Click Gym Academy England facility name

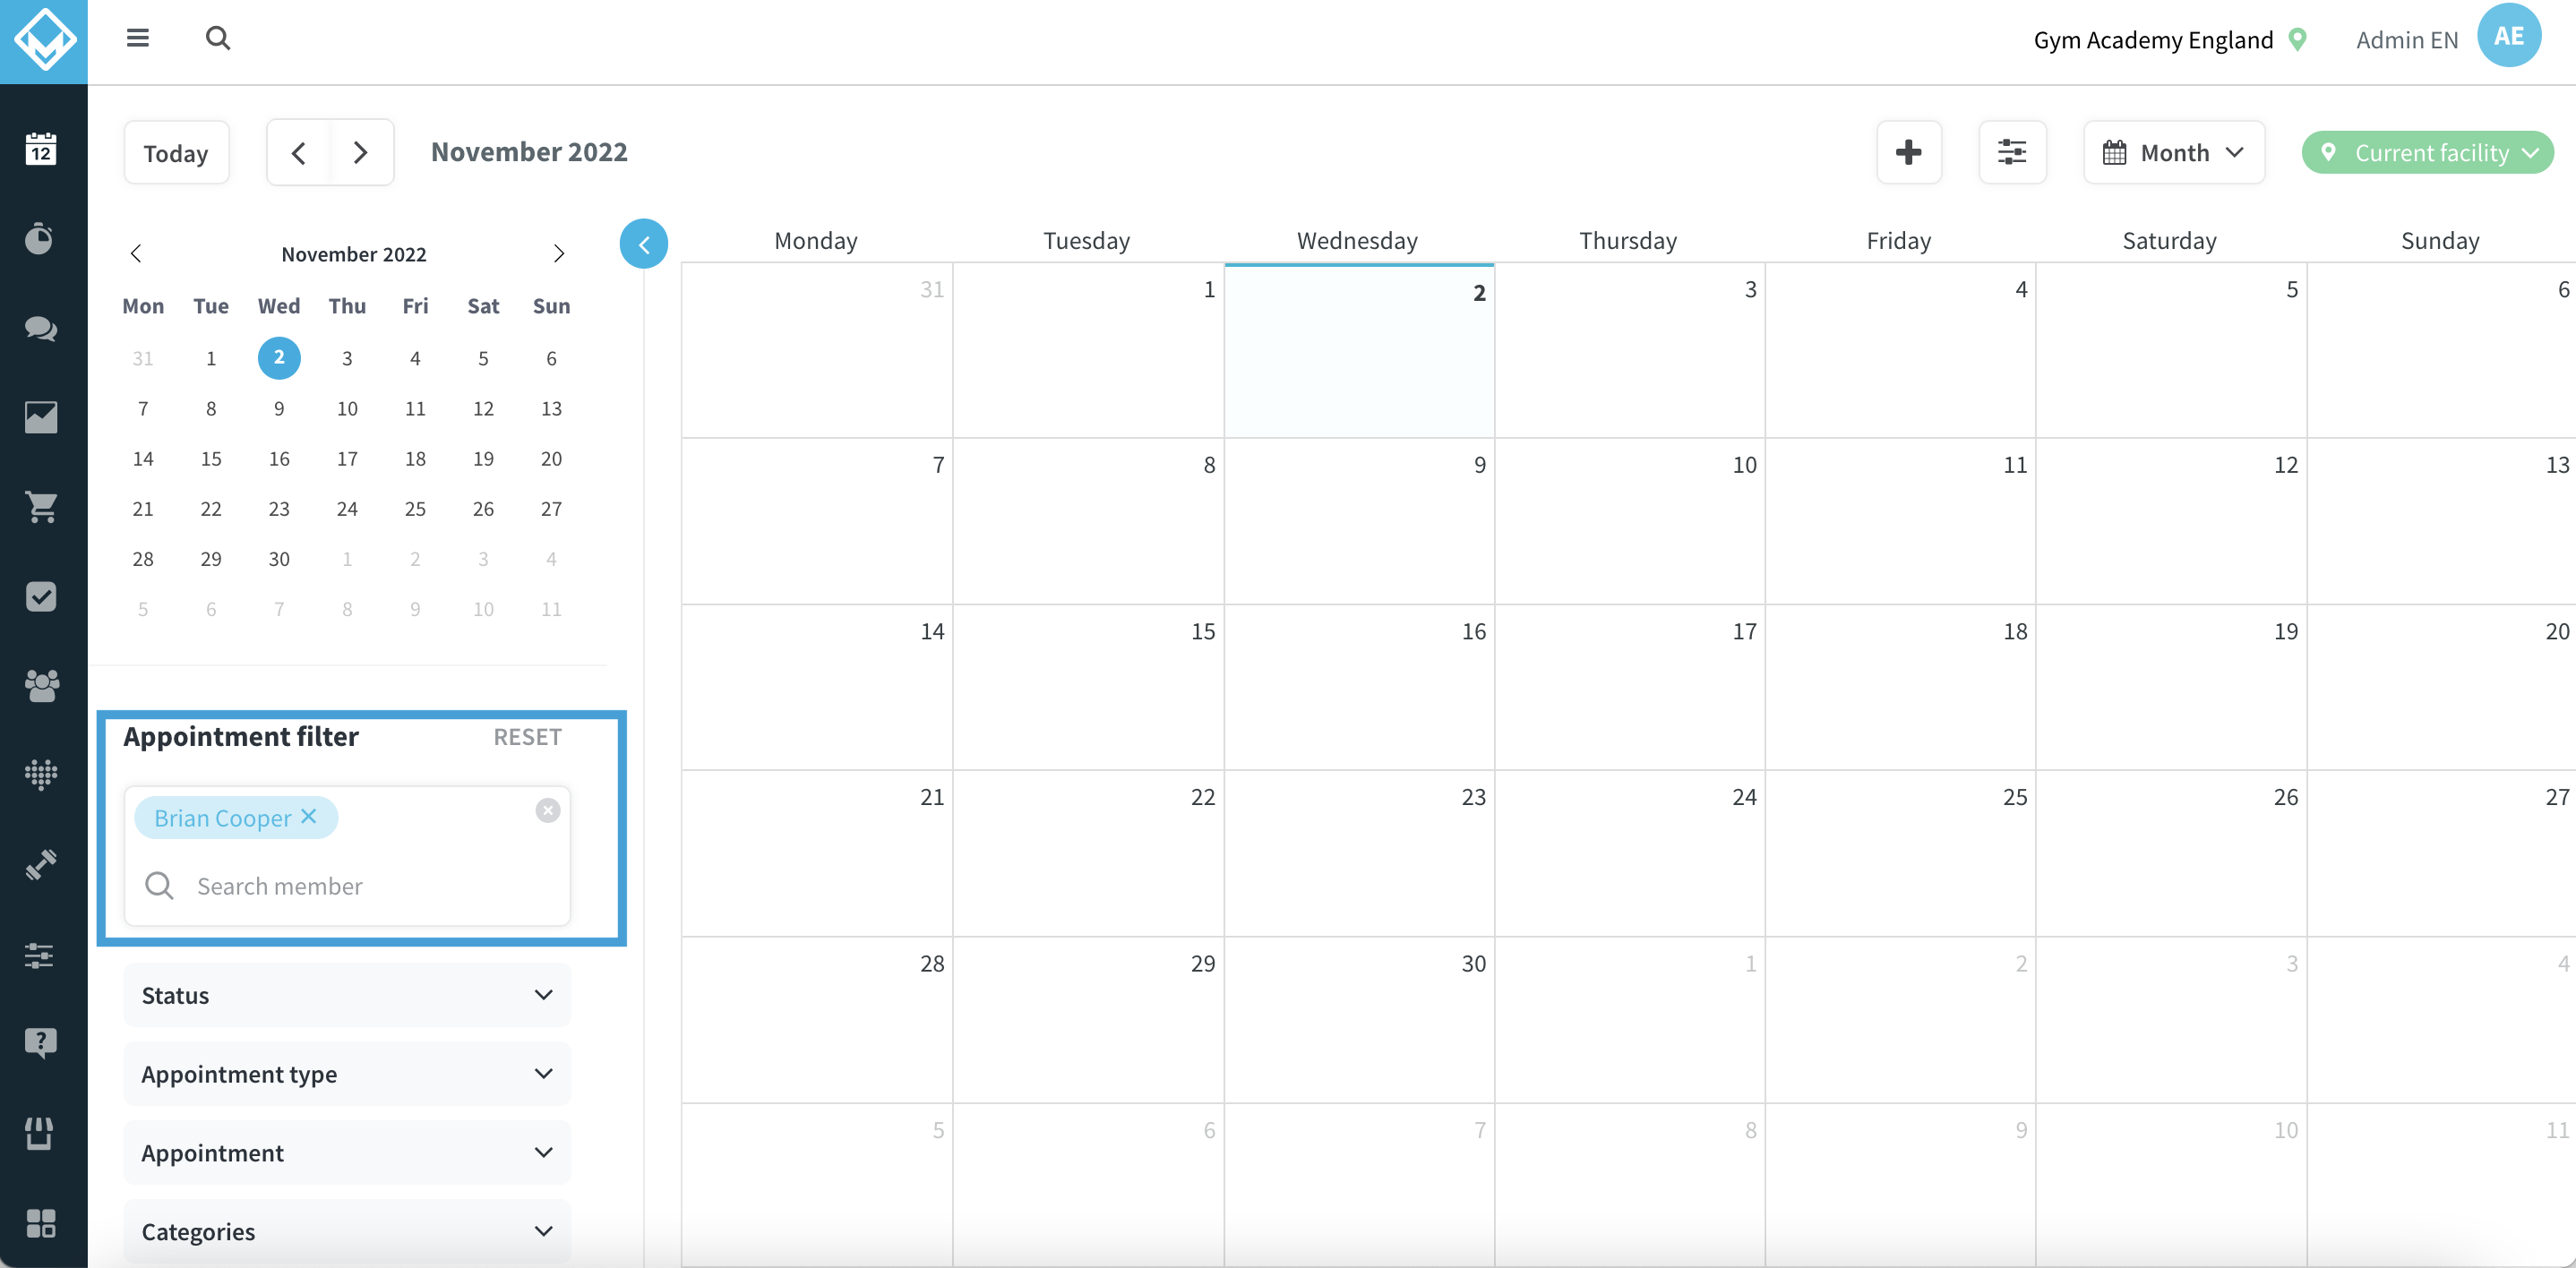tap(2153, 40)
